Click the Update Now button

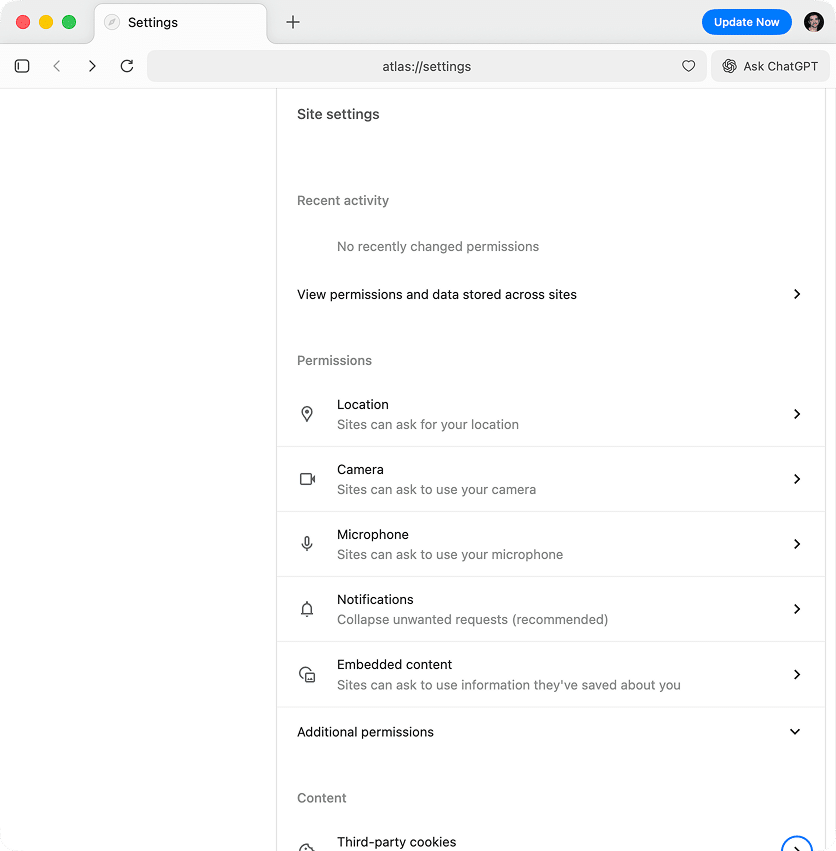point(746,21)
